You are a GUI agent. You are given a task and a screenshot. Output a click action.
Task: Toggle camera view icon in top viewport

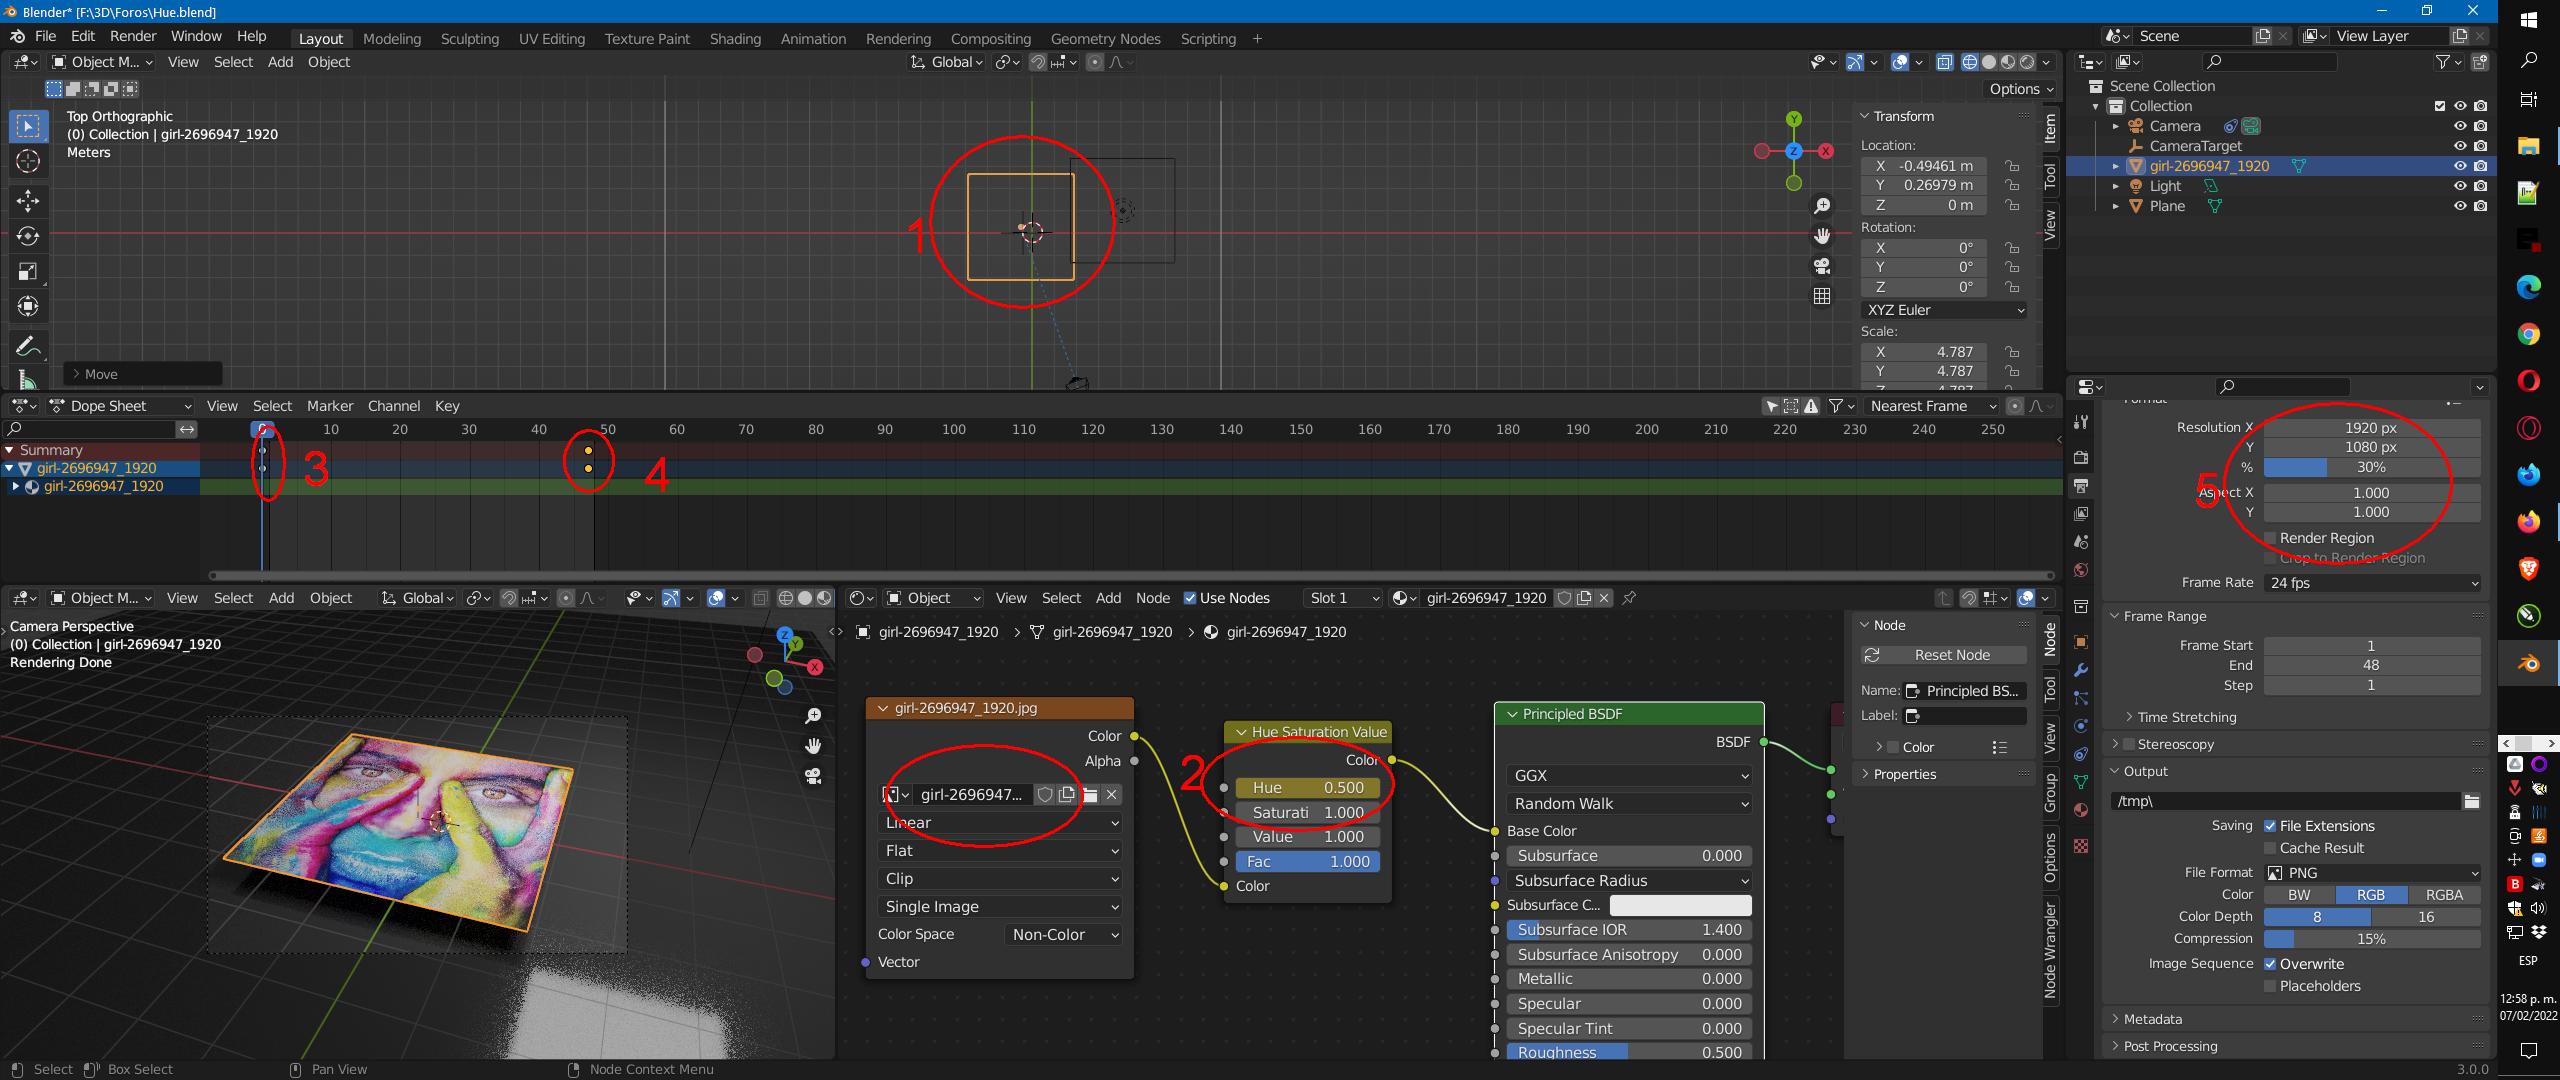coord(1822,266)
